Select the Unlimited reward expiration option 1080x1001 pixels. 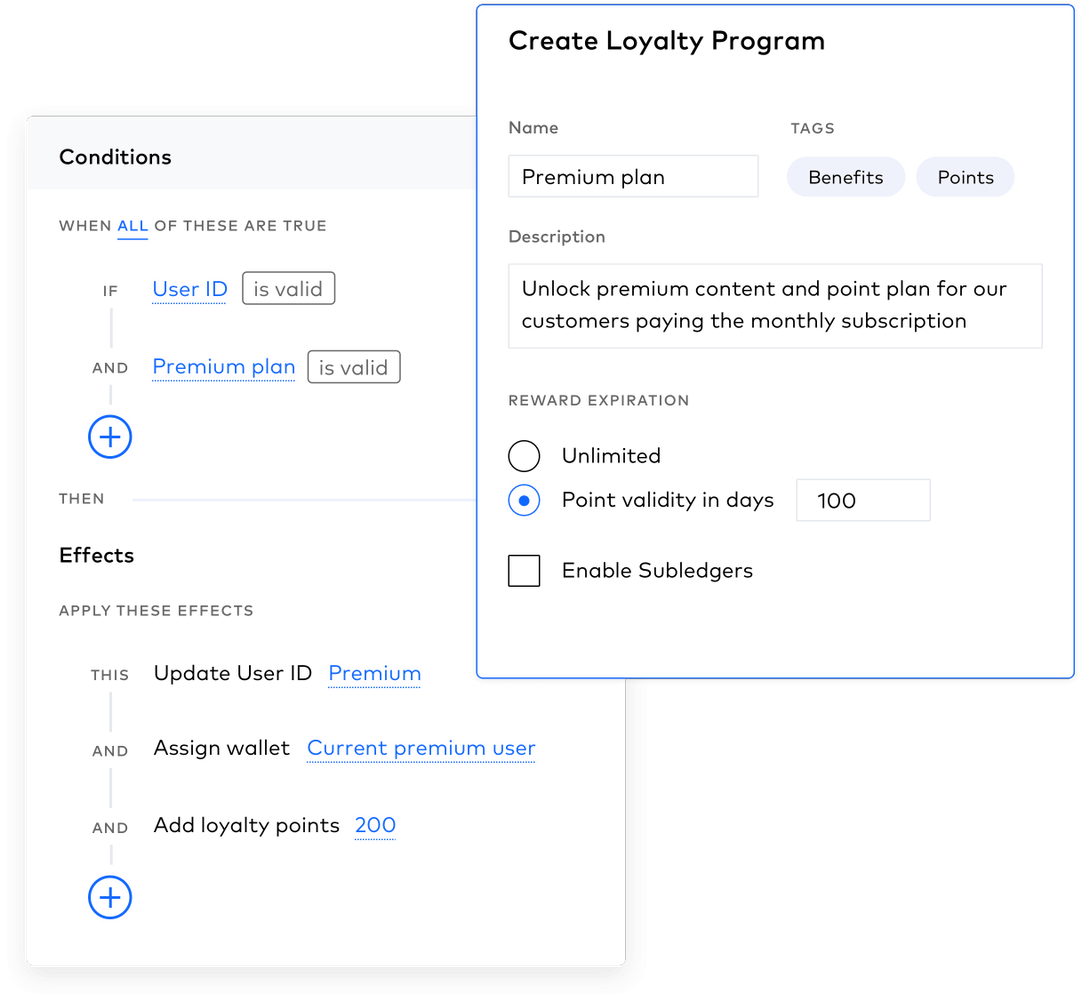(x=524, y=456)
